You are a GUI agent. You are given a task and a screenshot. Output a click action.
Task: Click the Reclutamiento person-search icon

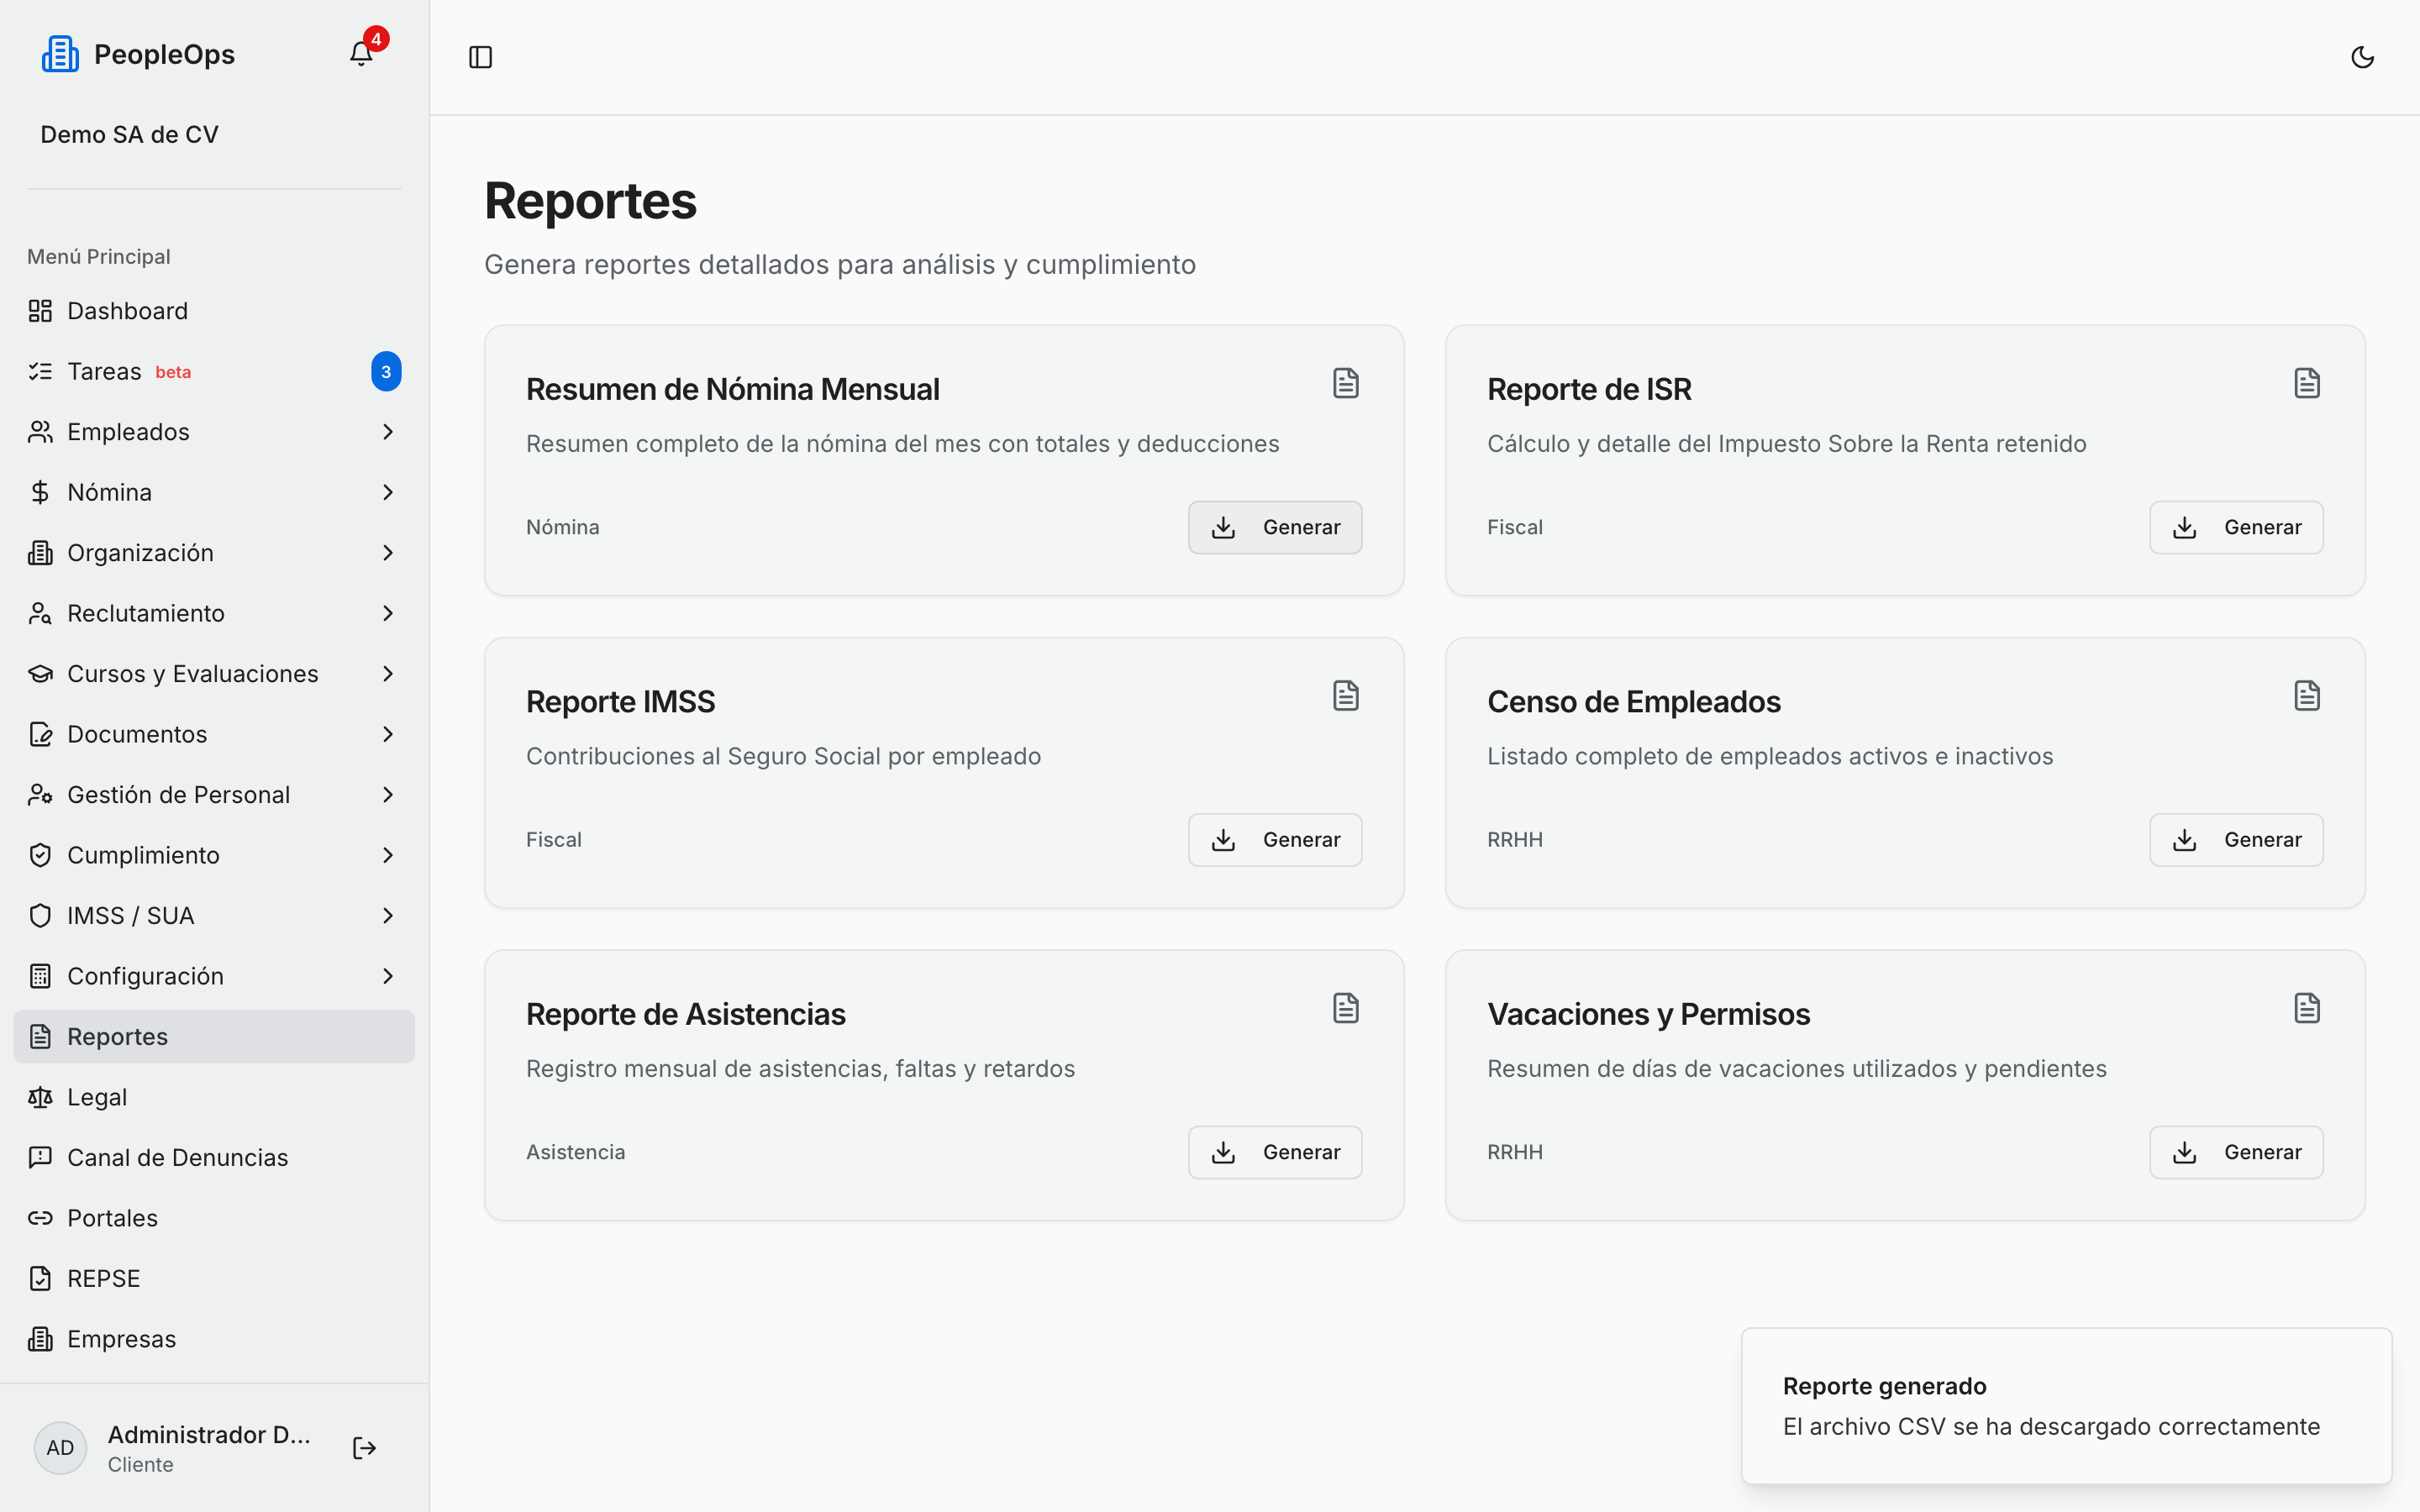click(40, 613)
